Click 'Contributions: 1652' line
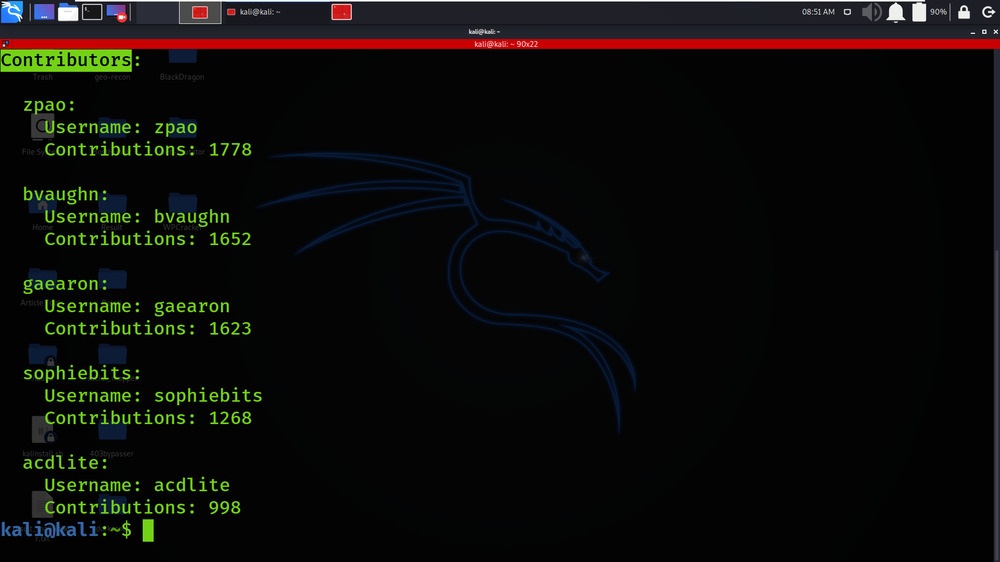Image resolution: width=1000 pixels, height=562 pixels. [148, 239]
